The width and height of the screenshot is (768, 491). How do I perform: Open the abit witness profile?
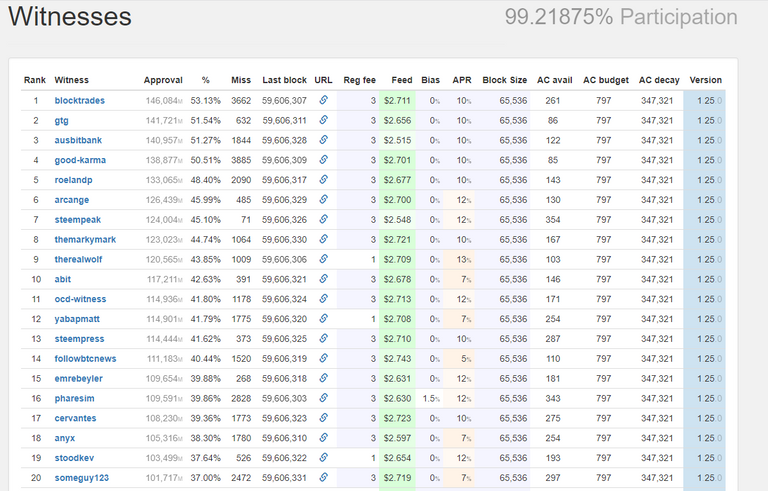coord(63,279)
